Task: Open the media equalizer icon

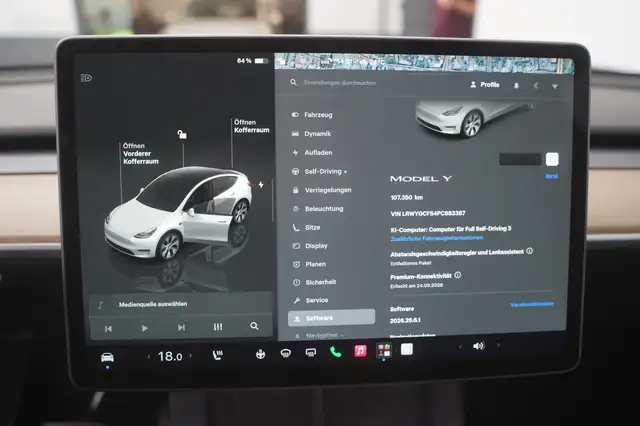Action: [218, 327]
